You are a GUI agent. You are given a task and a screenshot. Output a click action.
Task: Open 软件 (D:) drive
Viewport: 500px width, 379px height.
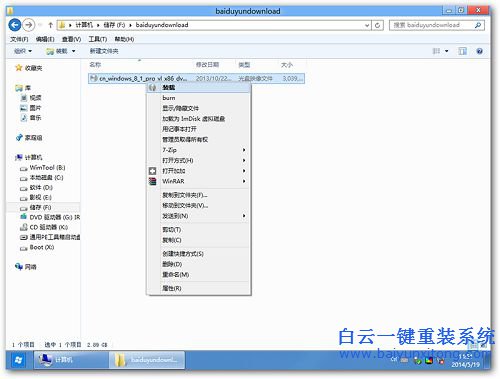pyautogui.click(x=36, y=187)
